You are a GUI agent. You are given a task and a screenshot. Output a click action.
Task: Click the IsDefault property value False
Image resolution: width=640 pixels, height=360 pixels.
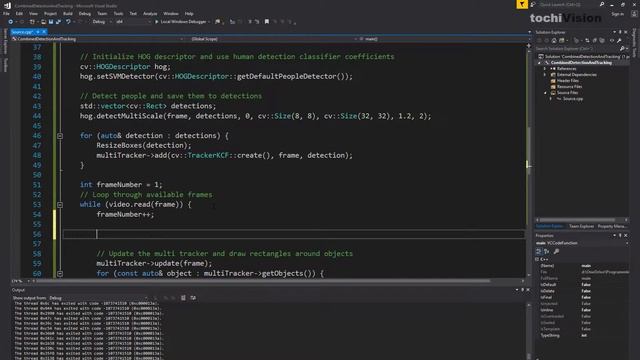pos(586,284)
